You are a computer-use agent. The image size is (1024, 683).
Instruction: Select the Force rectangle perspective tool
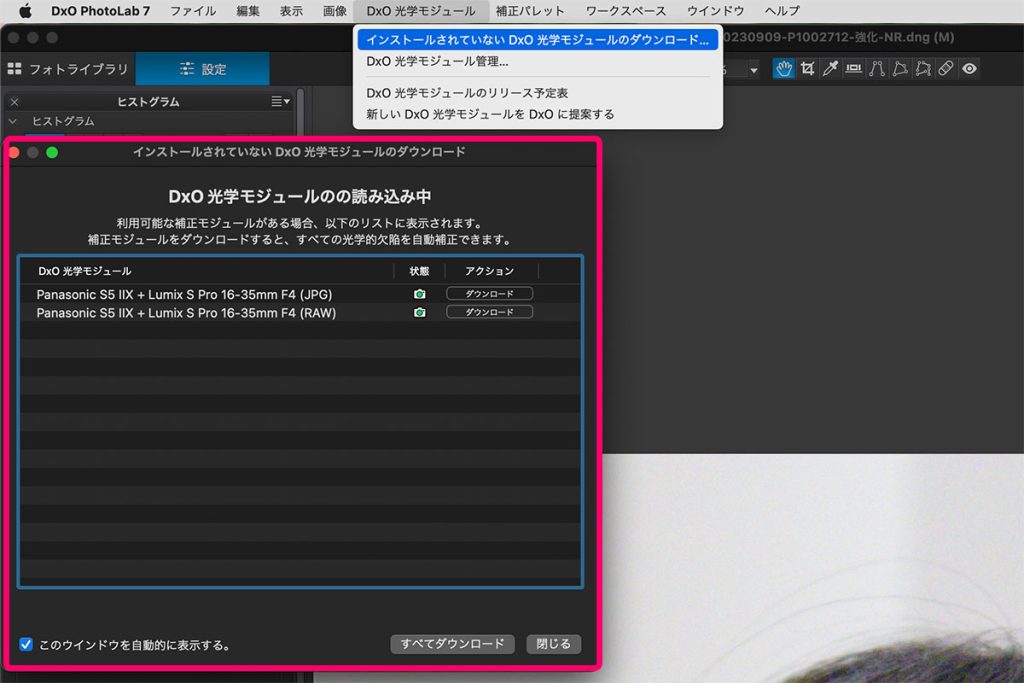900,69
